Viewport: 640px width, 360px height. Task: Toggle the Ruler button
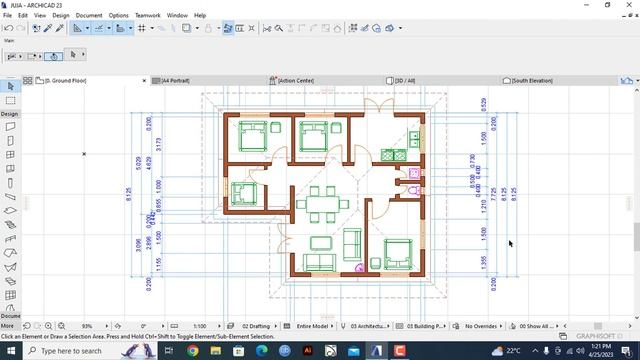(x=120, y=28)
